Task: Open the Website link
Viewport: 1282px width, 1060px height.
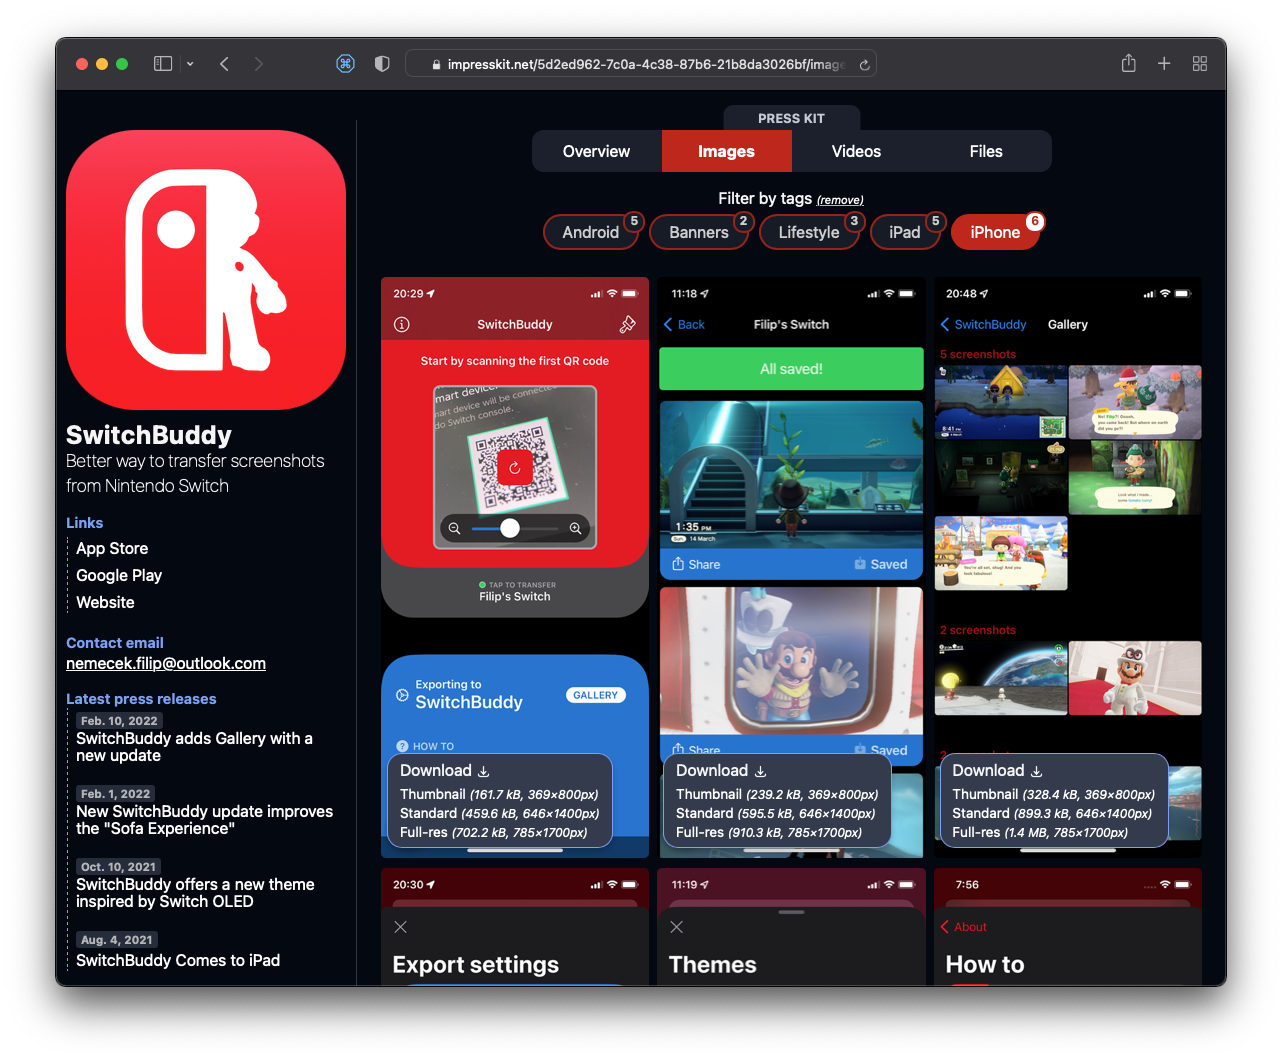Action: tap(105, 602)
